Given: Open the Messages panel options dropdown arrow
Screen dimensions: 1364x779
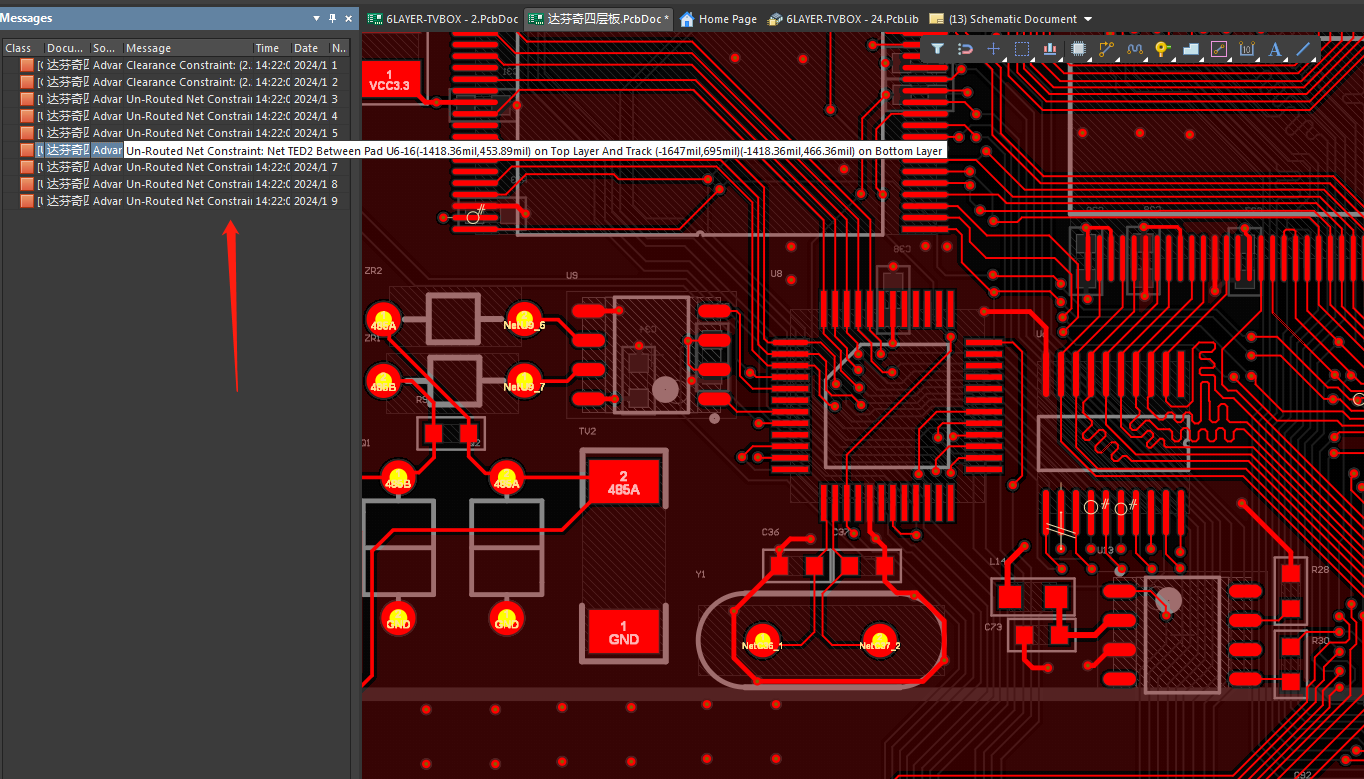Looking at the screenshot, I should (317, 18).
